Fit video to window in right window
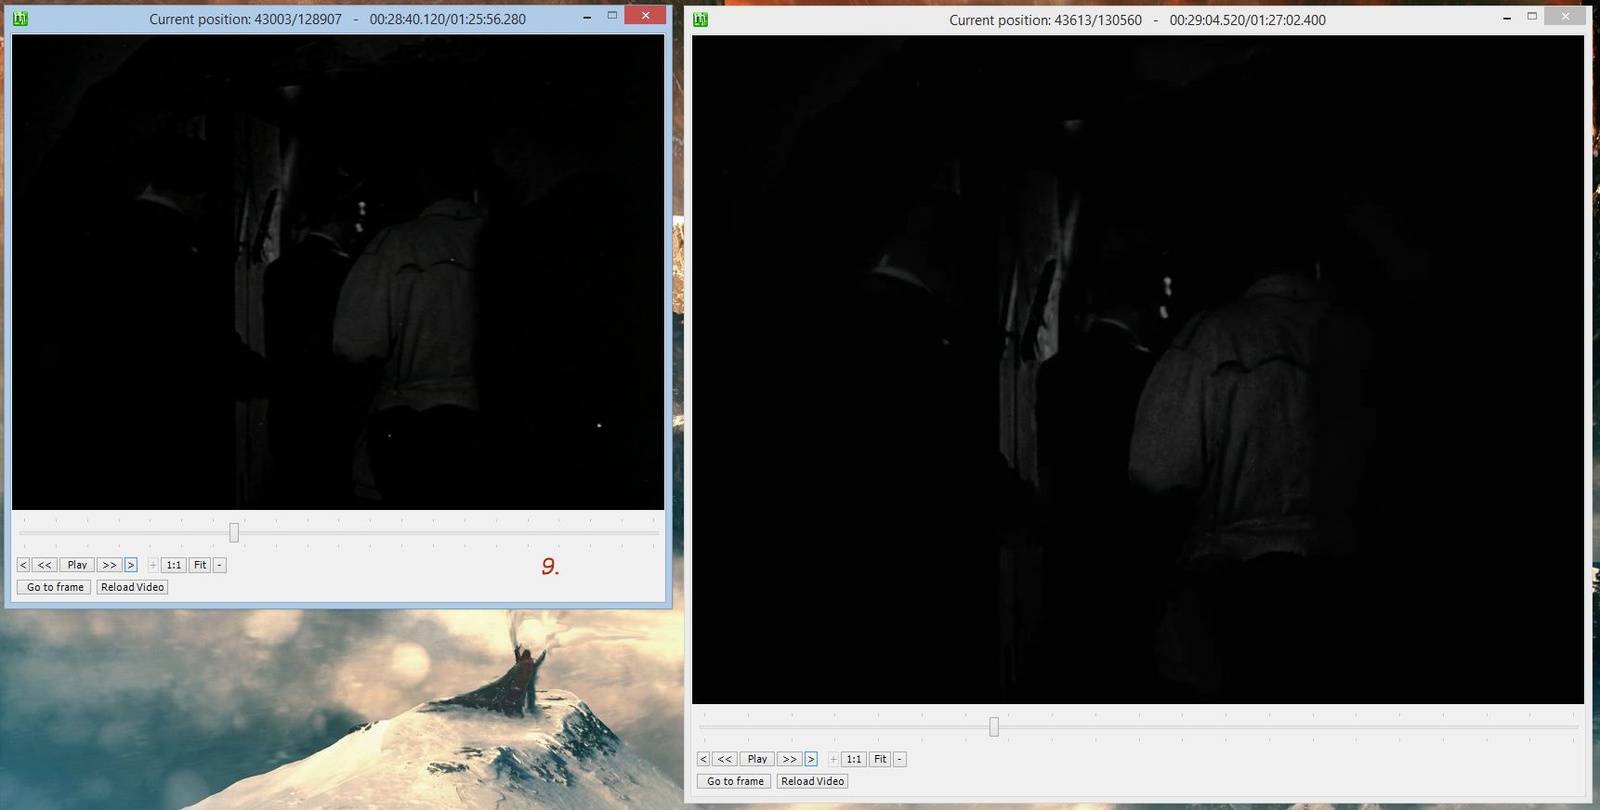The image size is (1600, 810). (880, 759)
